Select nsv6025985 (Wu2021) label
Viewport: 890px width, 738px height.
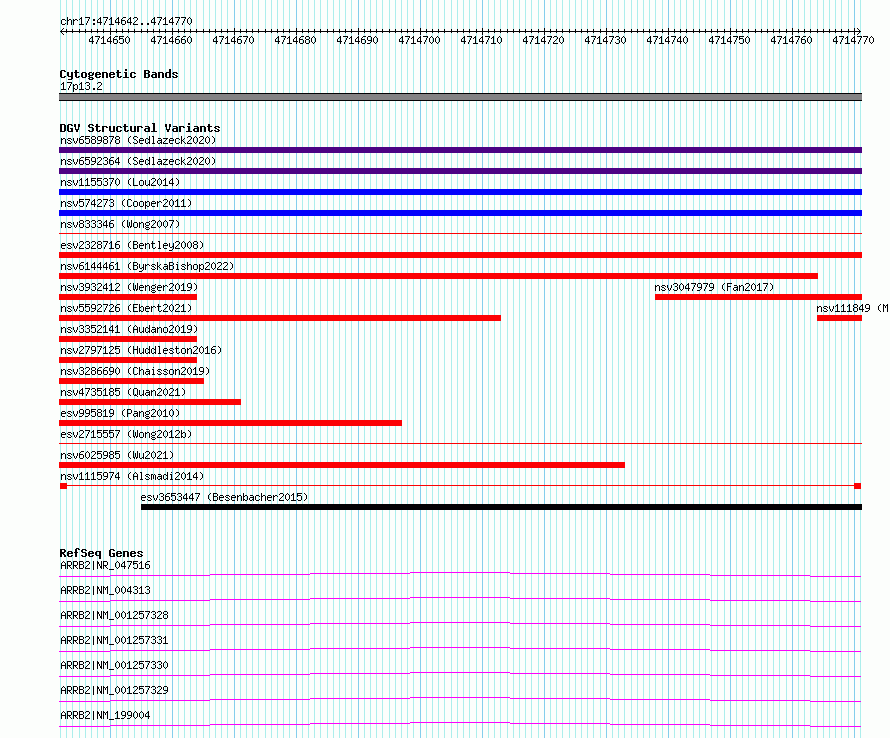(117, 455)
